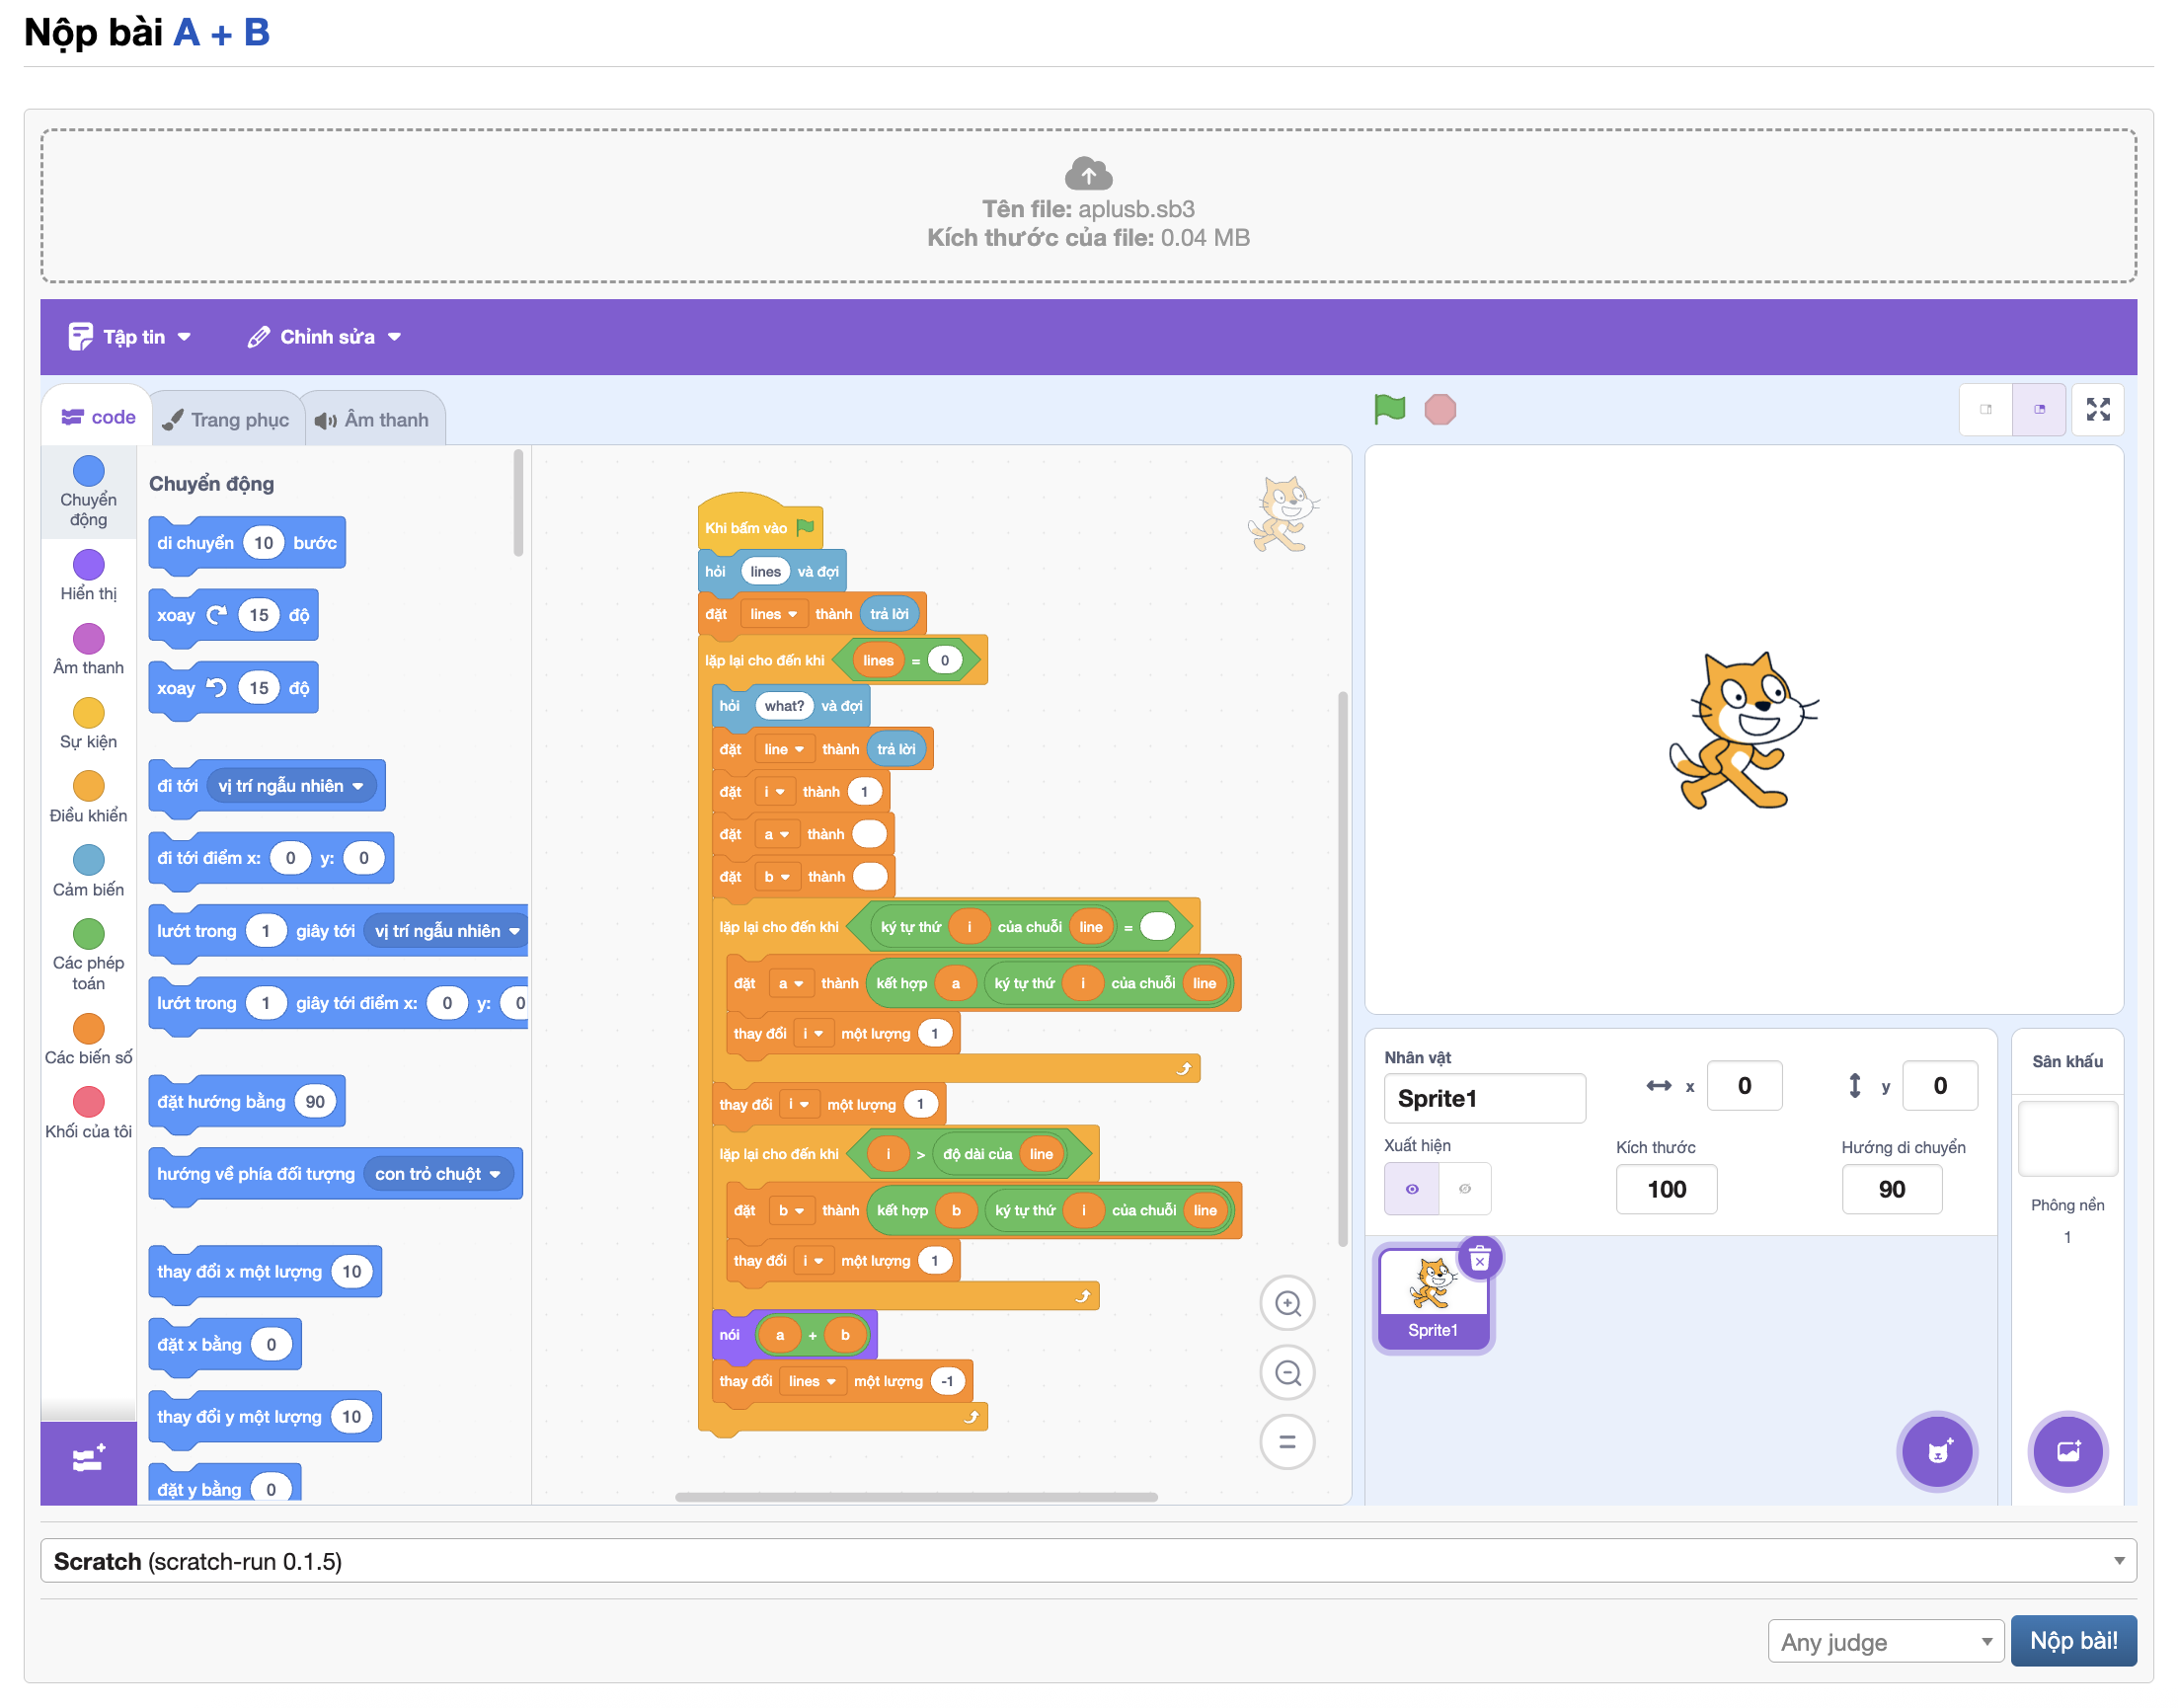Image resolution: width=2178 pixels, height=1708 pixels.
Task: Click the horizontal workspace scrollbar
Action: tap(916, 1497)
